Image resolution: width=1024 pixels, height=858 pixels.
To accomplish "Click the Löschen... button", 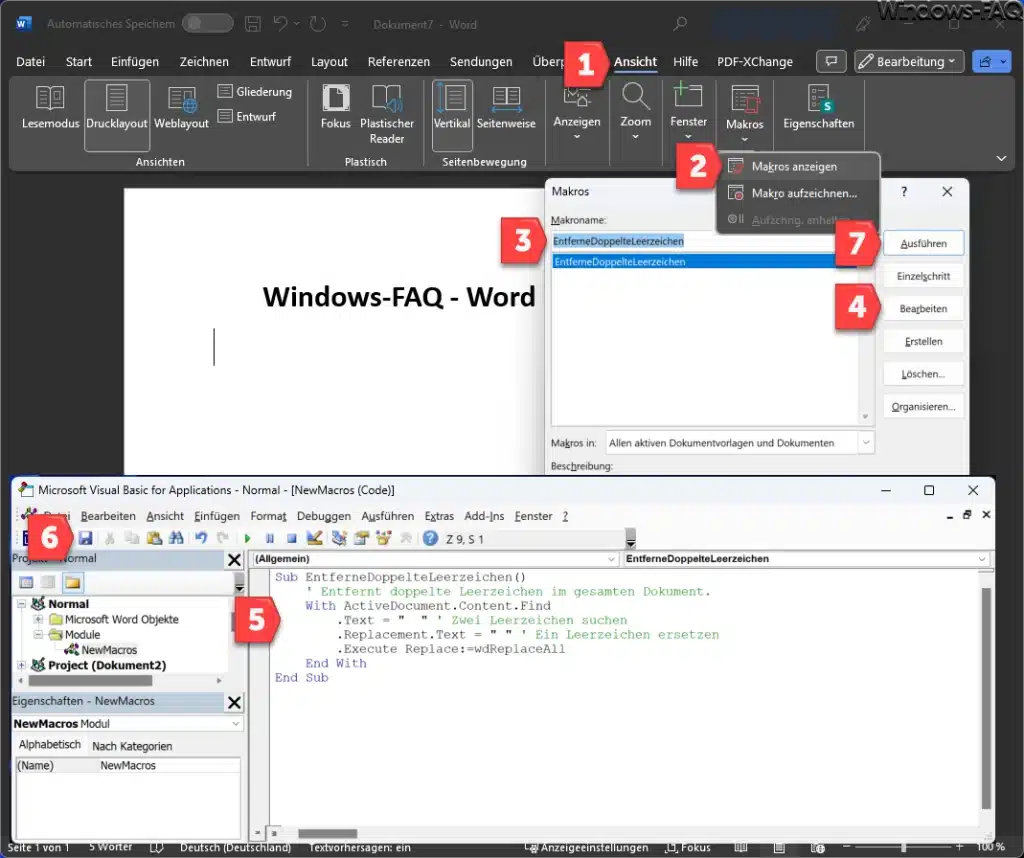I will (923, 374).
